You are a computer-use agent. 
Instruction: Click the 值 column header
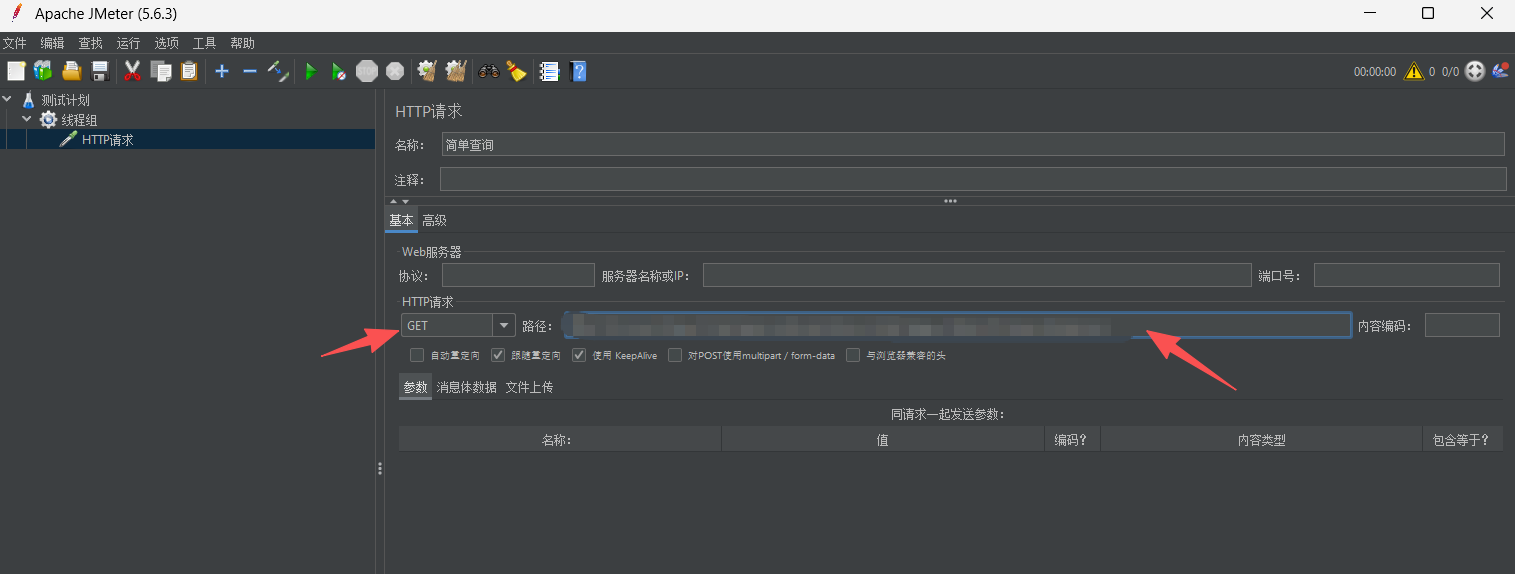click(x=882, y=439)
